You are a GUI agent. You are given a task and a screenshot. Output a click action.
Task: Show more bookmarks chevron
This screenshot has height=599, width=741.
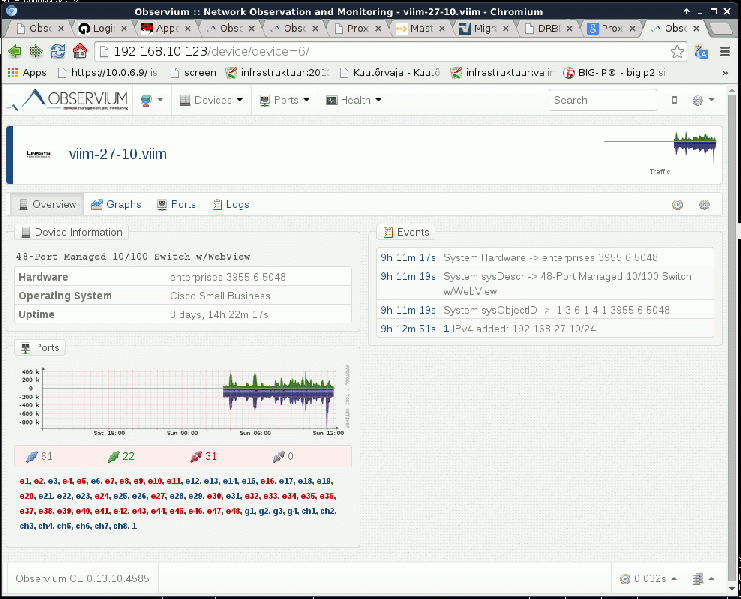[x=725, y=73]
